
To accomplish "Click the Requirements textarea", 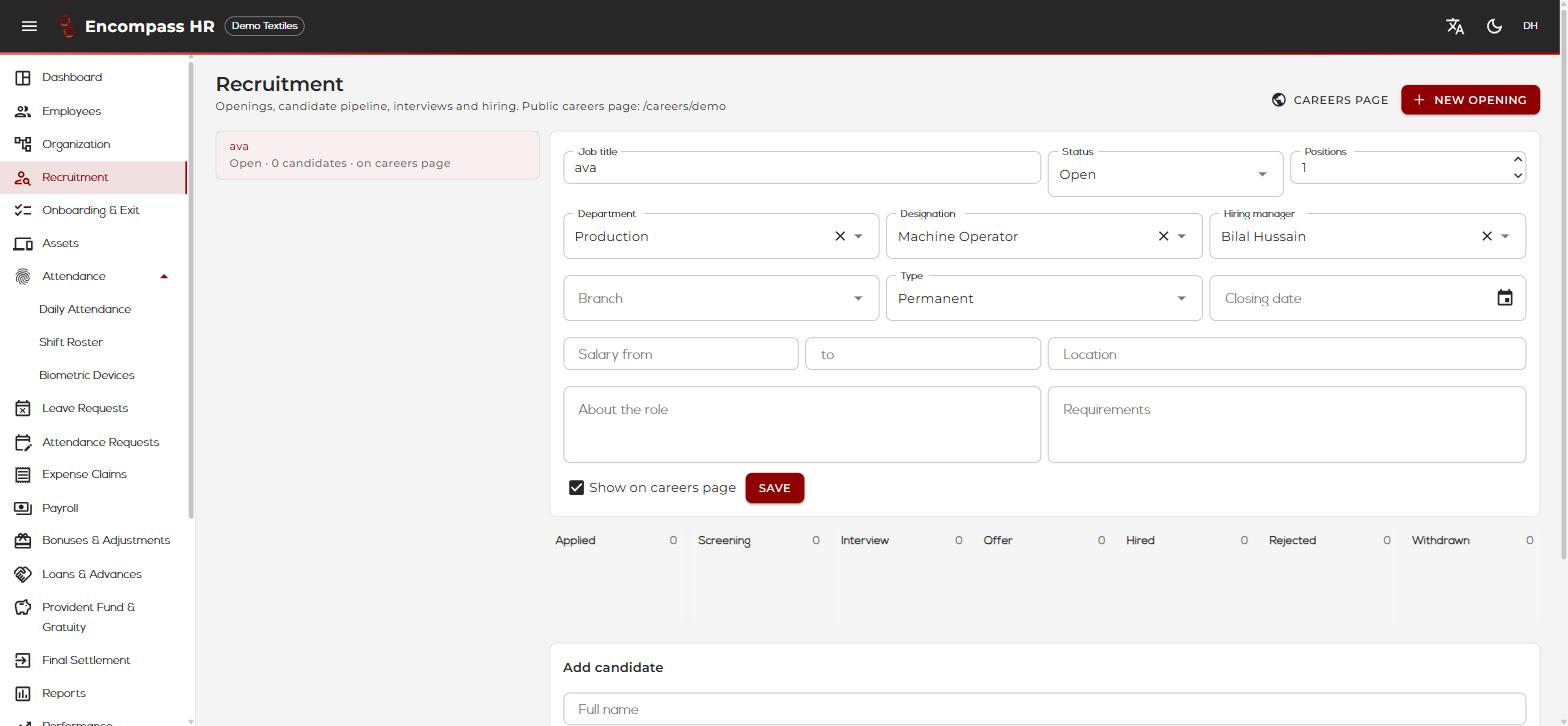I will pyautogui.click(x=1287, y=425).
